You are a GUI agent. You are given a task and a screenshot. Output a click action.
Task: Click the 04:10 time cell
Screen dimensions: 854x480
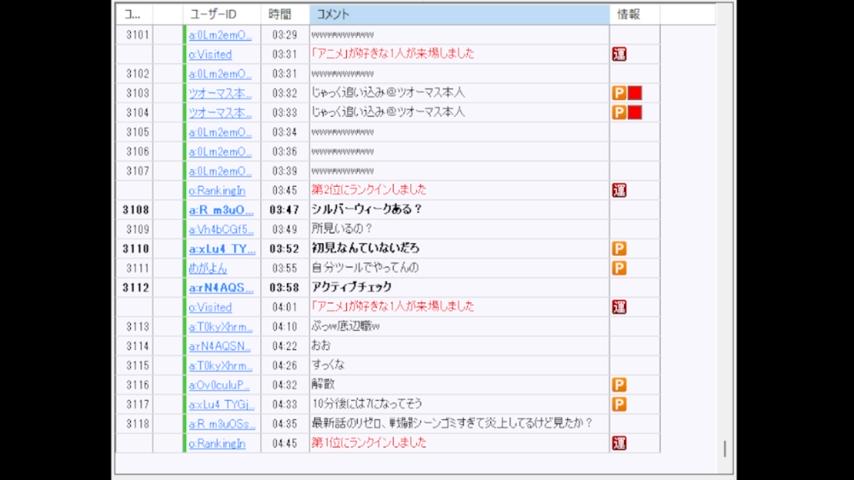284,327
